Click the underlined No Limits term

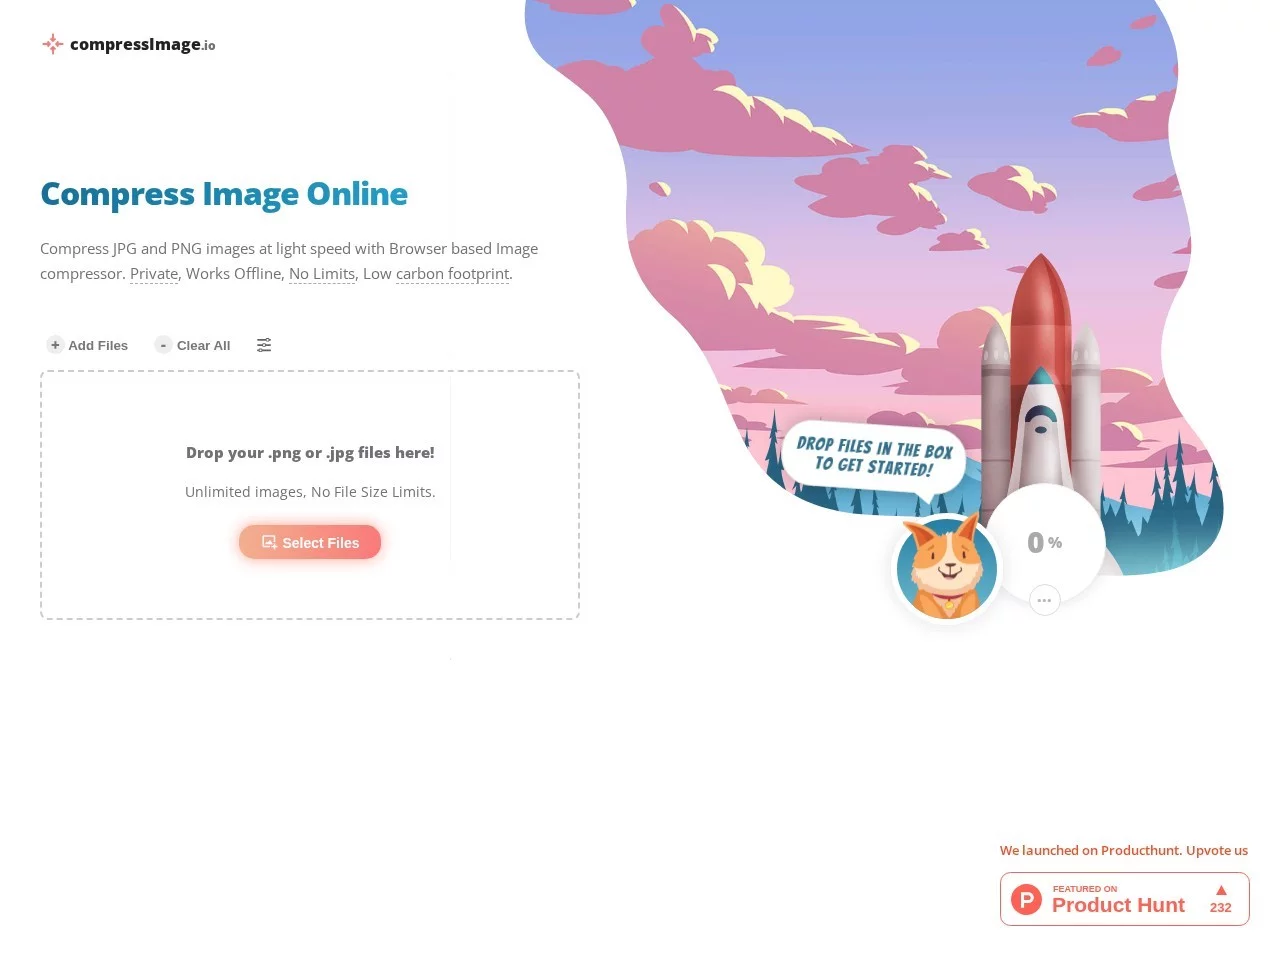(322, 274)
